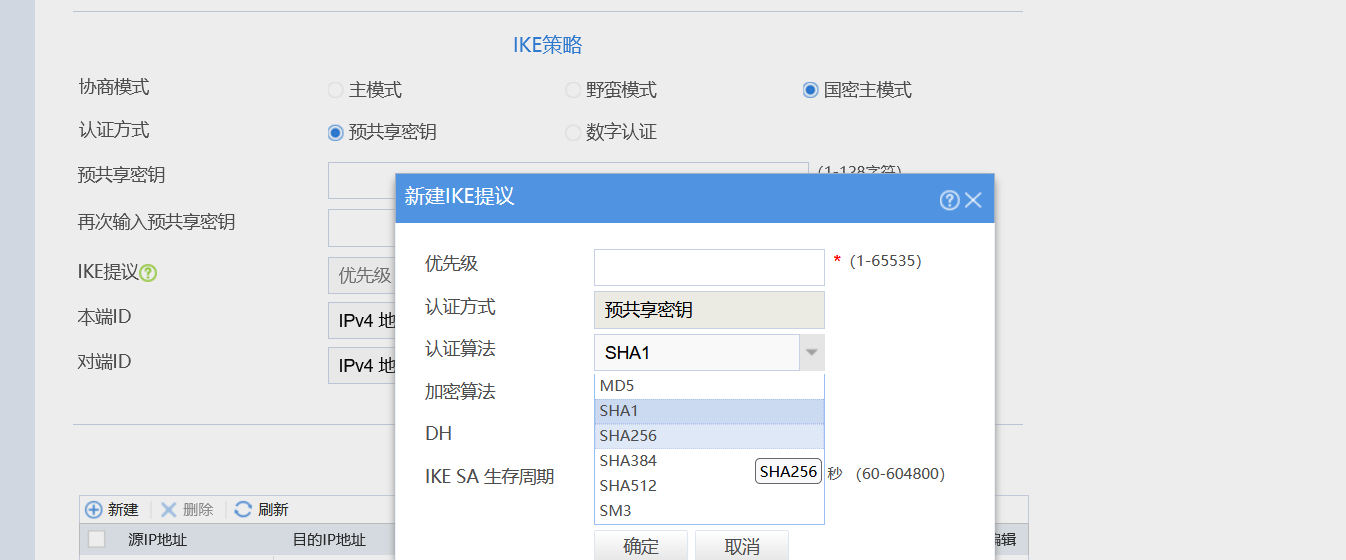Click the 删除 icon in table toolbar
The height and width of the screenshot is (560, 1346).
[x=169, y=510]
